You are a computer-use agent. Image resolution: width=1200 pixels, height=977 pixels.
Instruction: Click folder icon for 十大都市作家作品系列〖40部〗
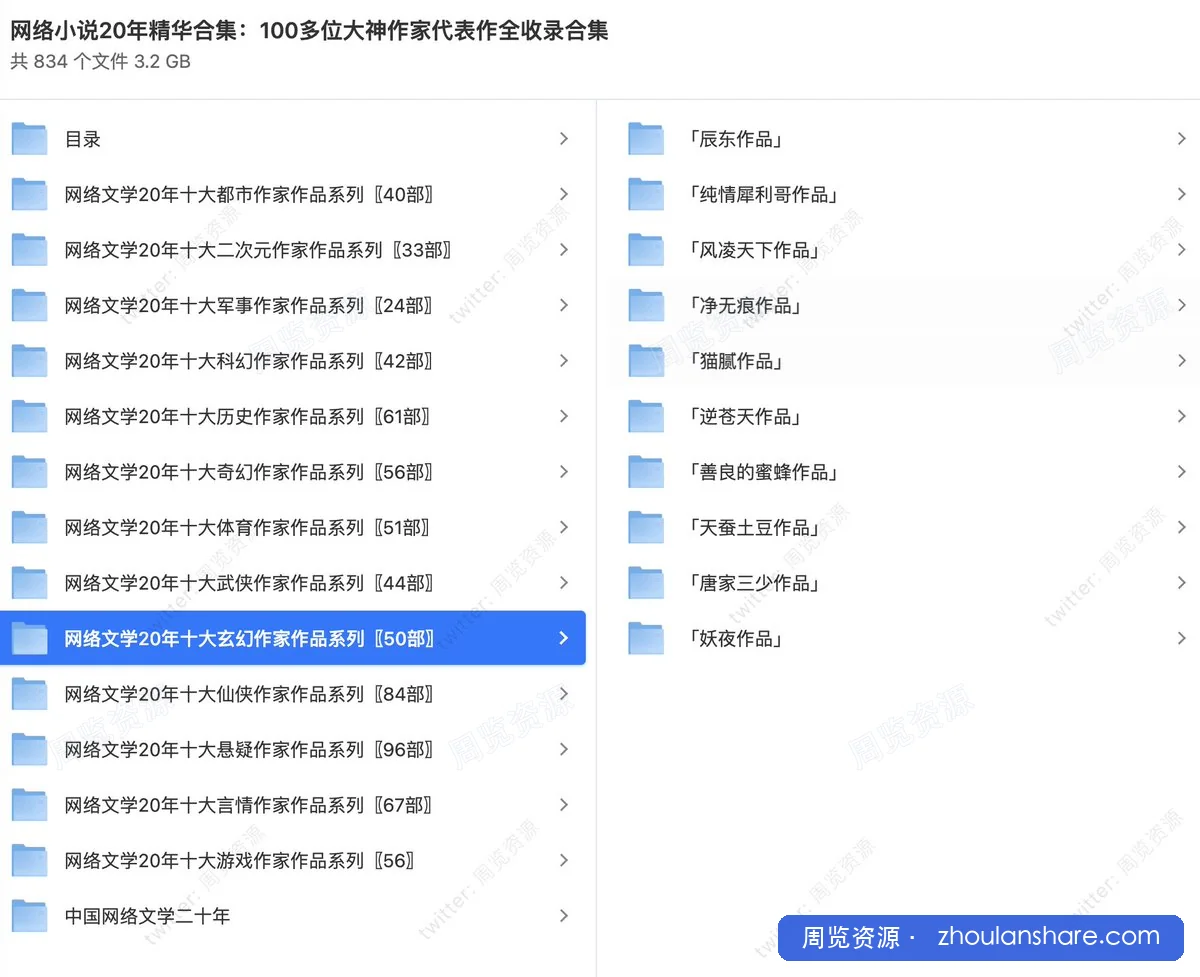[x=30, y=194]
